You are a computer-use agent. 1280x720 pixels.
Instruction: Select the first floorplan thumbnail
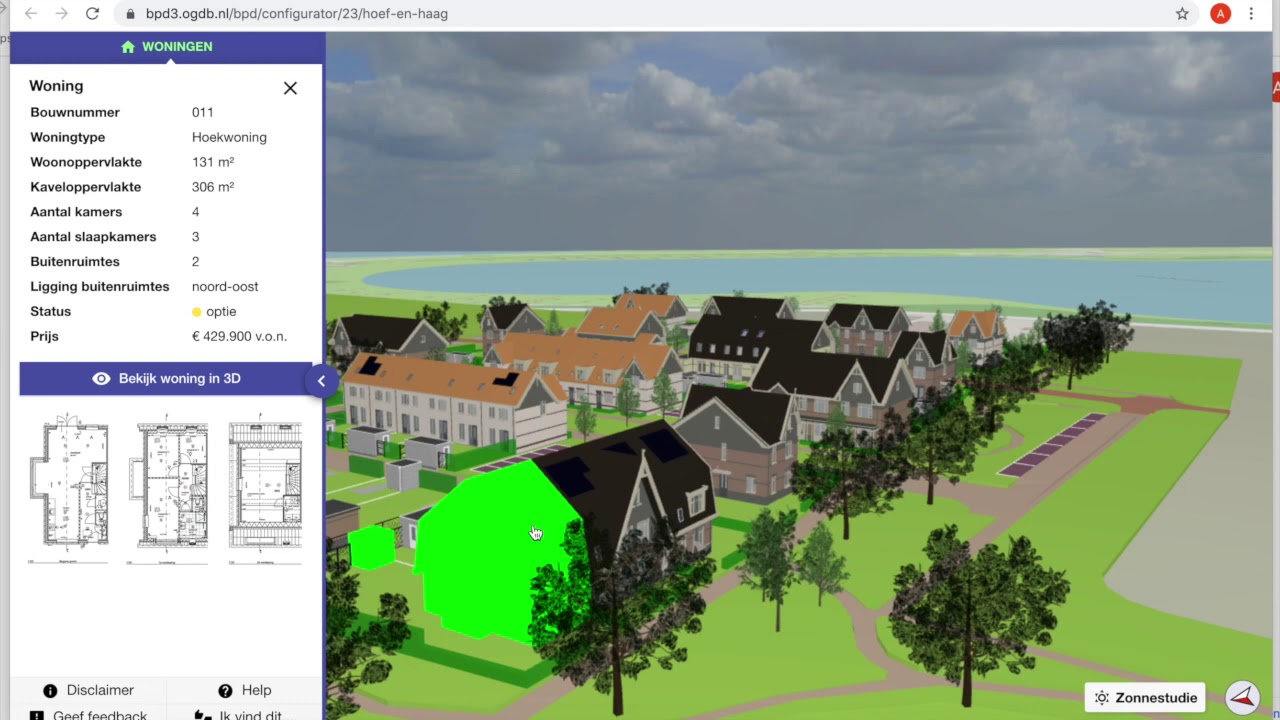coord(69,485)
